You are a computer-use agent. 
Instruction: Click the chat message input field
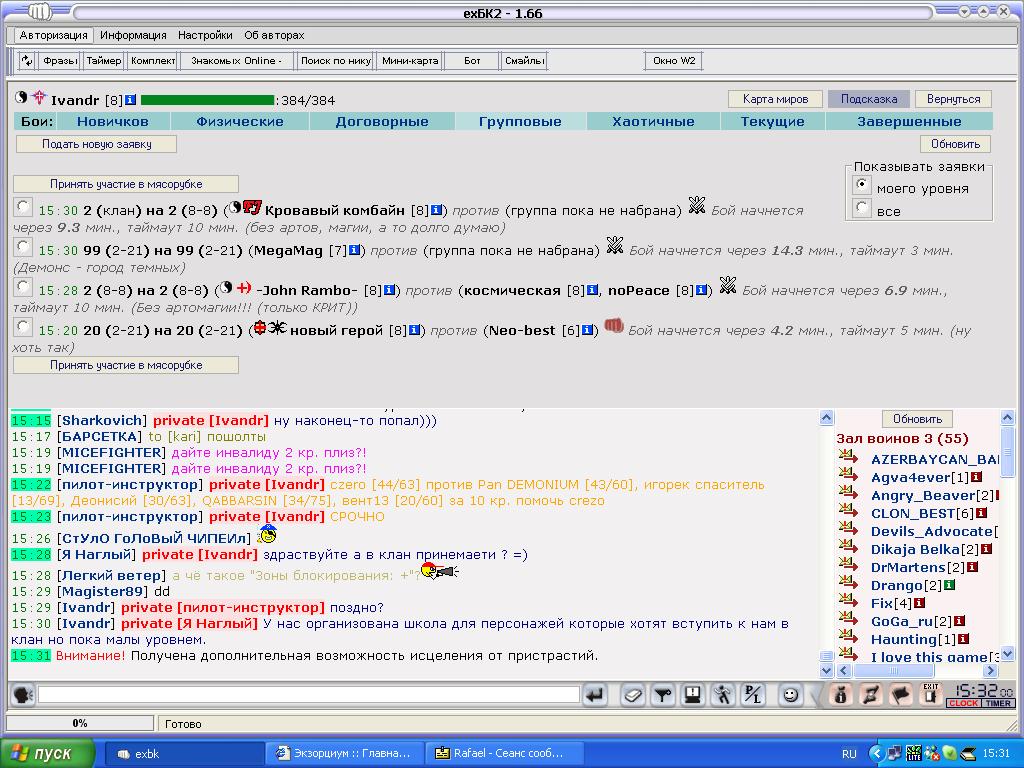308,695
